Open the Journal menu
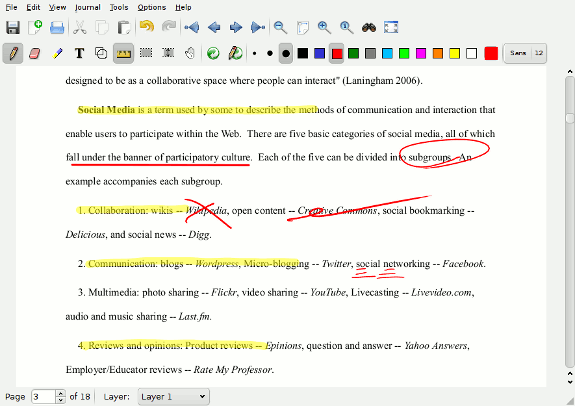Viewport: 575px width, 406px height. [88, 7]
